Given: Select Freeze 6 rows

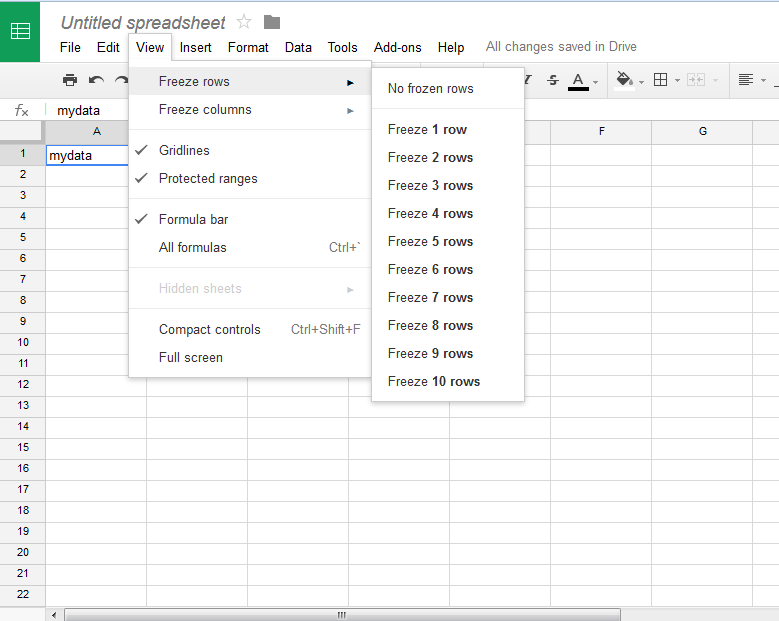Looking at the screenshot, I should click(x=448, y=269).
